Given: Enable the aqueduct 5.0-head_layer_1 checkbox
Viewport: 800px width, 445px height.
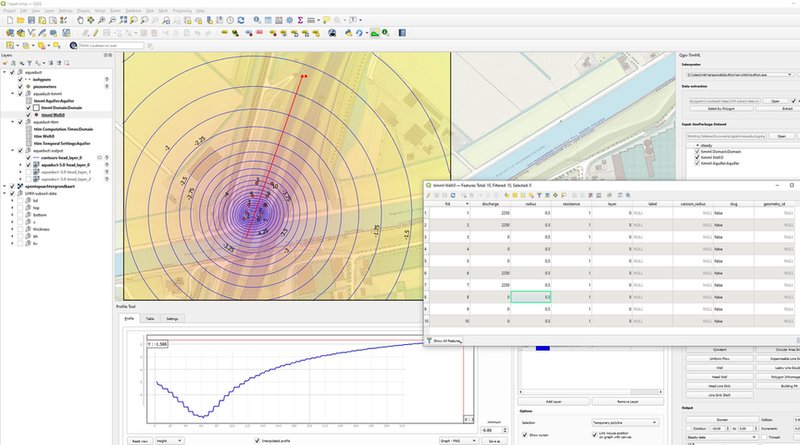Looking at the screenshot, I should tap(29, 172).
